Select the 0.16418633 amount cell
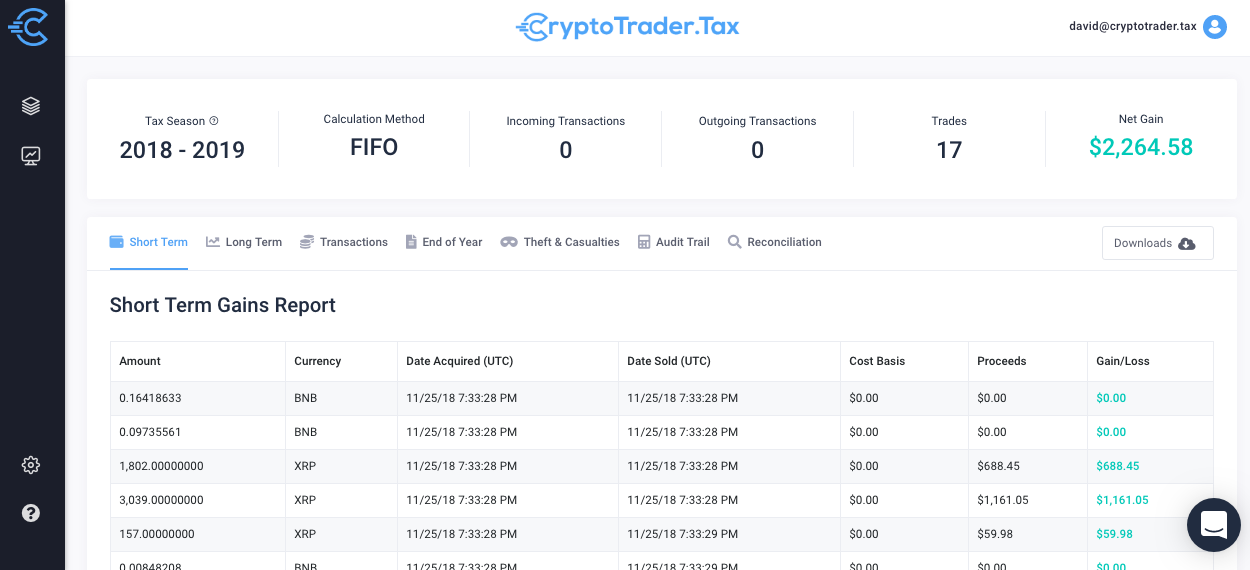 (x=198, y=398)
